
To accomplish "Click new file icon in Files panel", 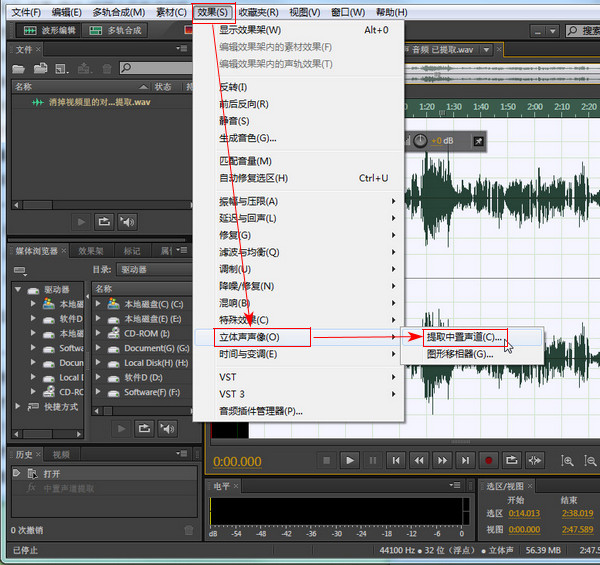I will tap(62, 69).
